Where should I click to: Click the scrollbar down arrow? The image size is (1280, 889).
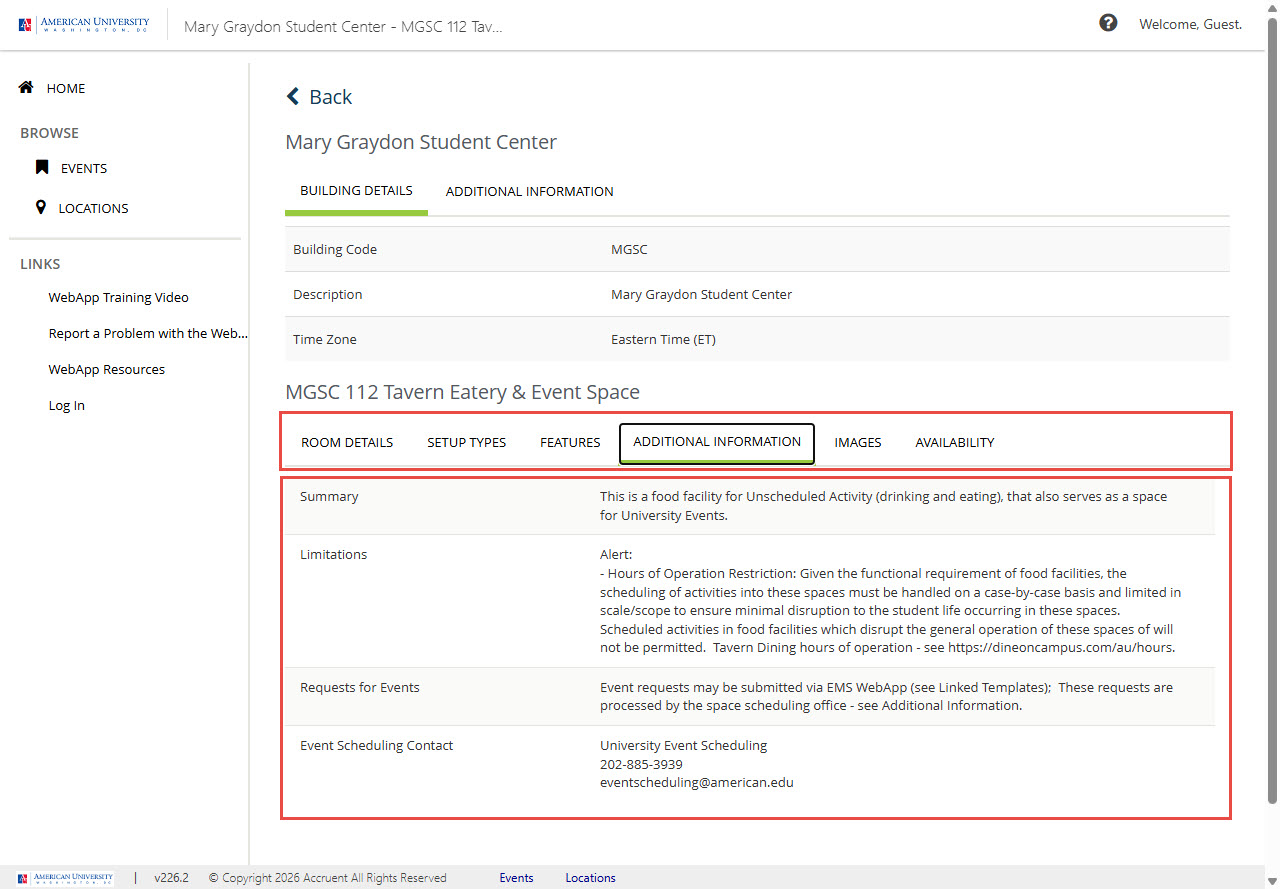click(x=1272, y=880)
